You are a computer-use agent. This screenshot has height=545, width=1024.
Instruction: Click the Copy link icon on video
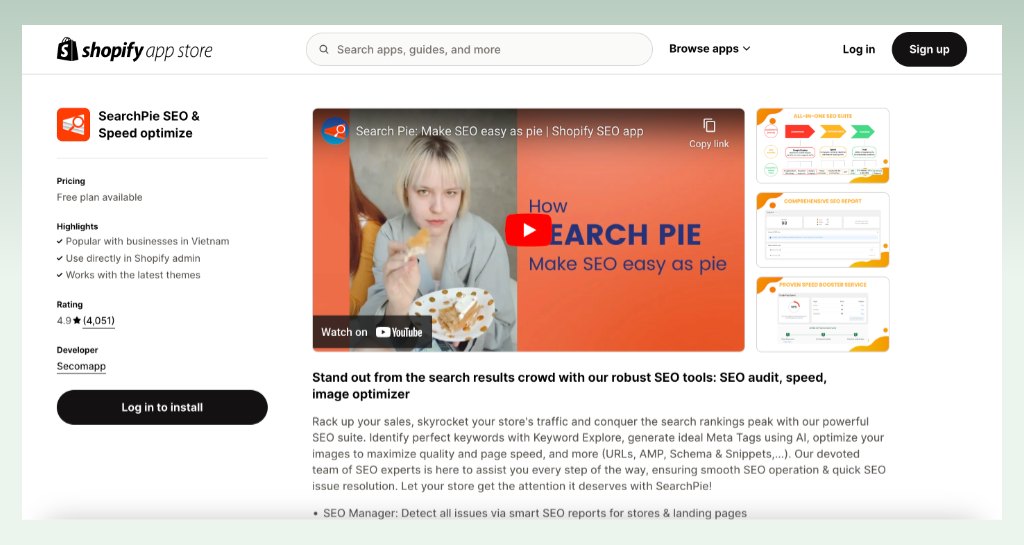709,125
